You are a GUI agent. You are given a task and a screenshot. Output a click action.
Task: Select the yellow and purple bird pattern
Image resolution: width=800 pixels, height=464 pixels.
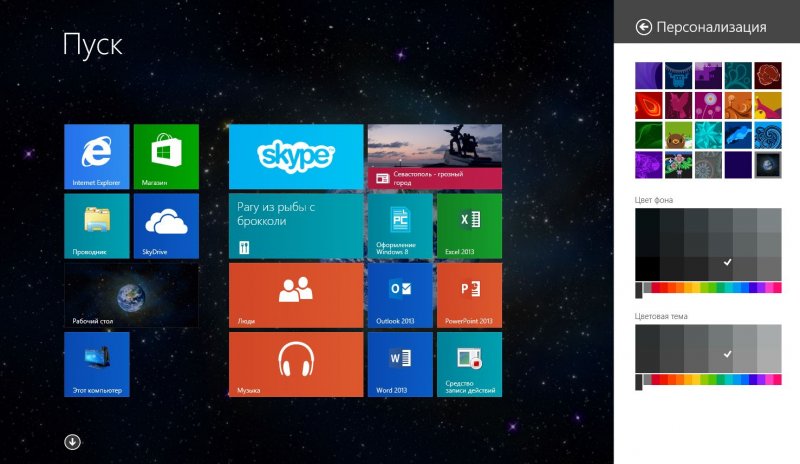click(x=768, y=105)
